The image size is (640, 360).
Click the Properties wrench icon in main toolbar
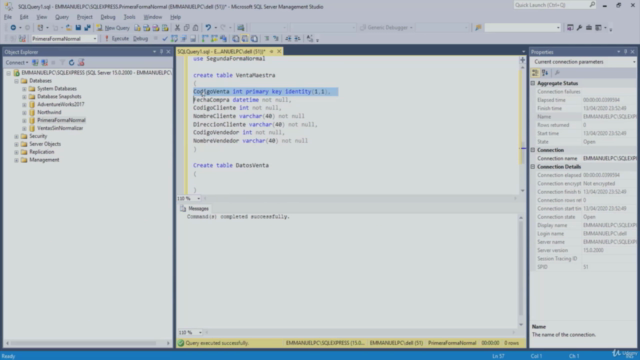pos(579,28)
